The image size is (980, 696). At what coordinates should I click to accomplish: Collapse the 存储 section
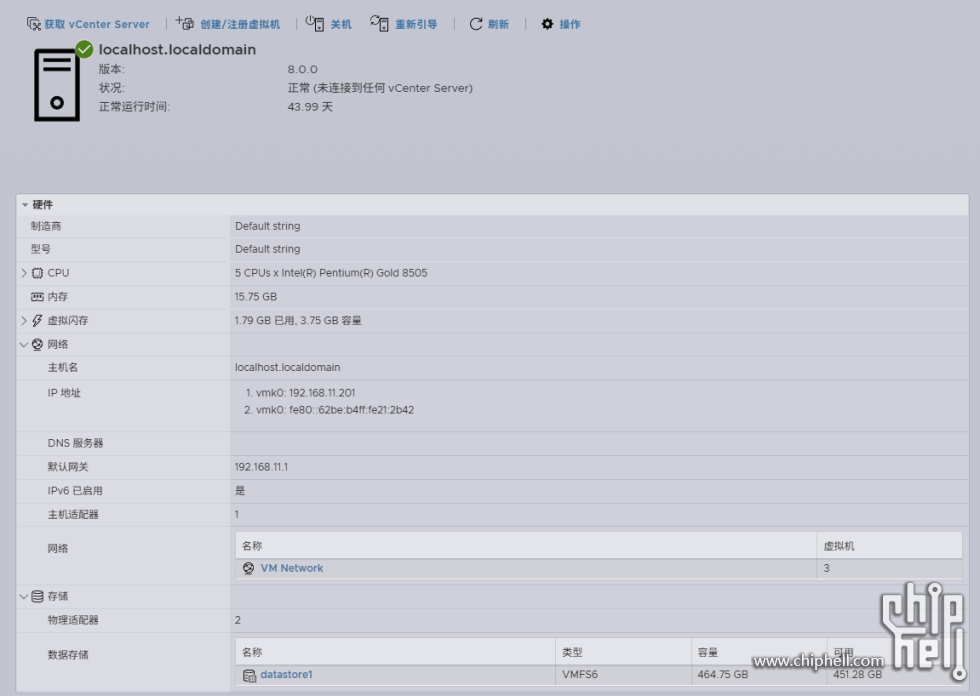(24, 596)
